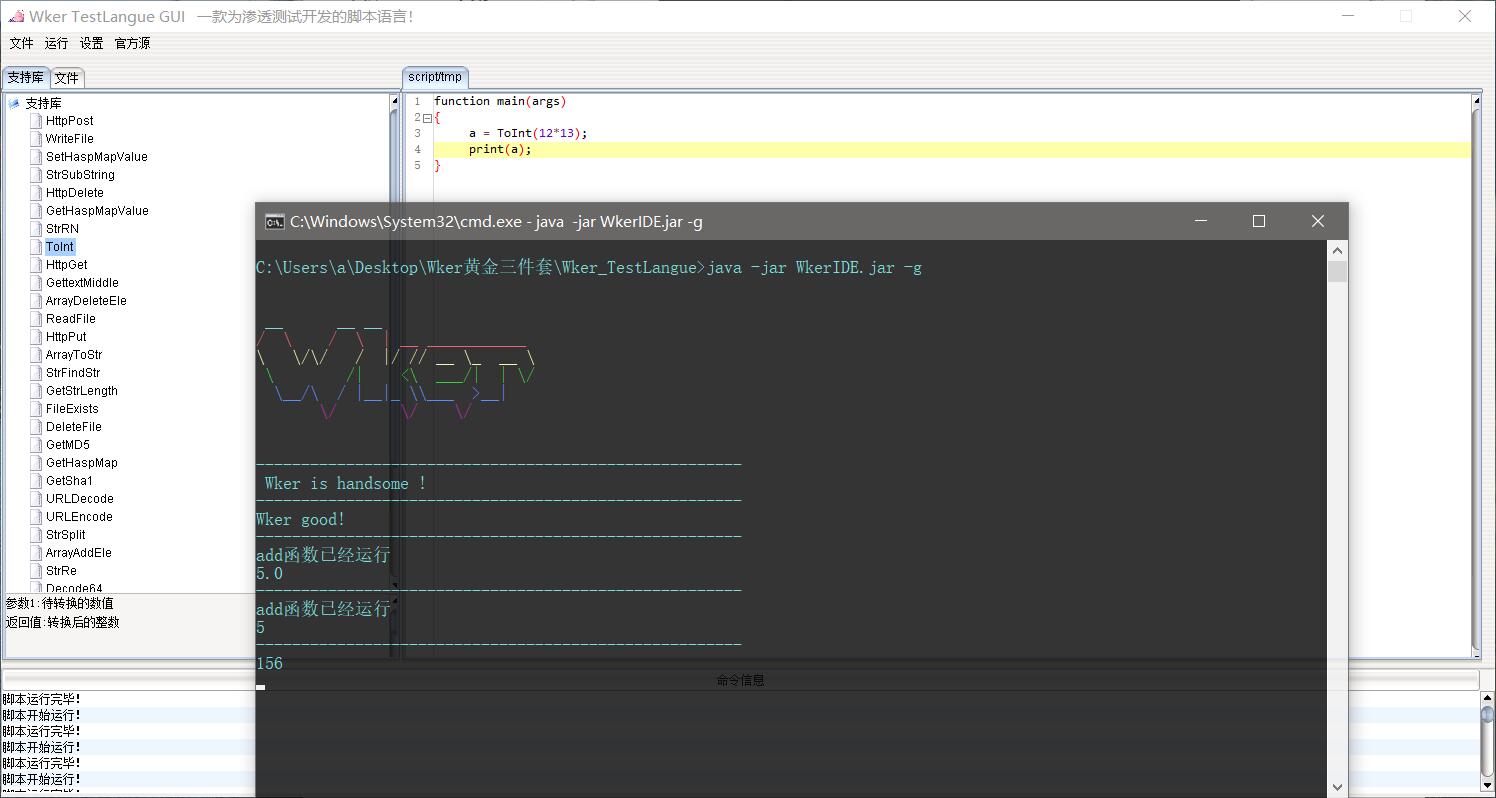The image size is (1496, 798).
Task: Maximize the cmd.exe window
Action: pos(1259,221)
